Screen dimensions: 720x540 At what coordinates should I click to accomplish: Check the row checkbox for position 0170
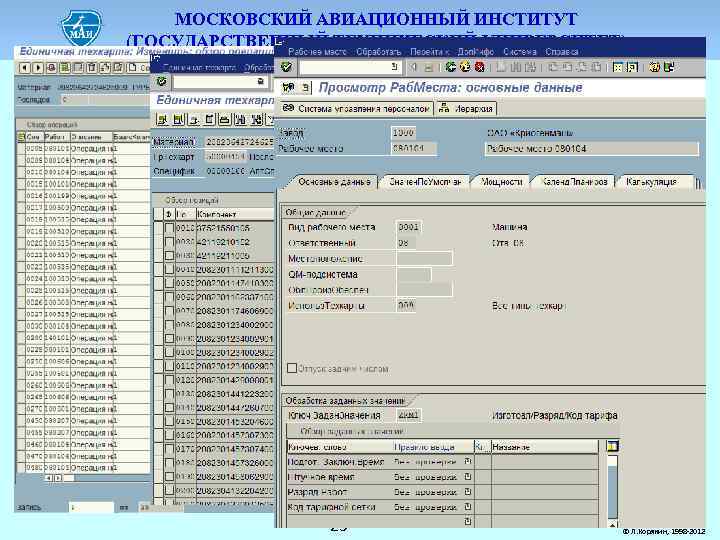pos(169,449)
